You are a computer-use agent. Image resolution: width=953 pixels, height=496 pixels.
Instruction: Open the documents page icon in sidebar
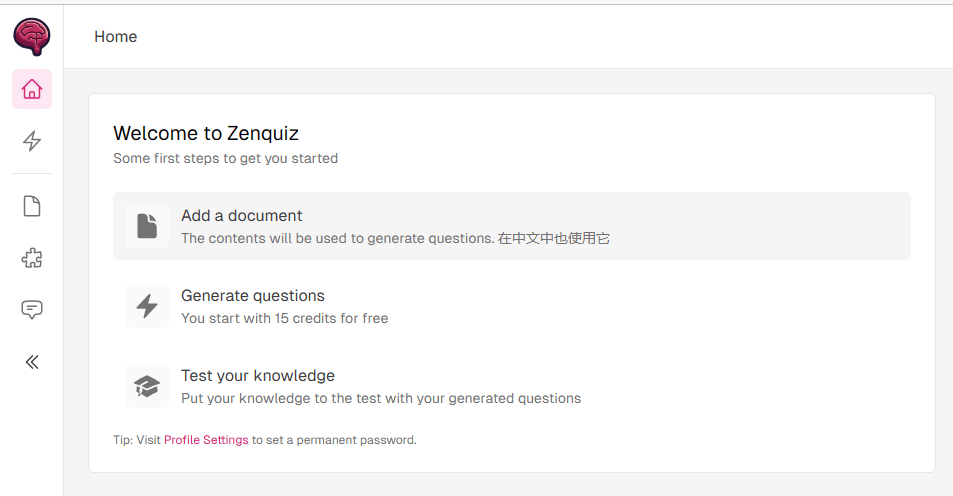tap(32, 207)
